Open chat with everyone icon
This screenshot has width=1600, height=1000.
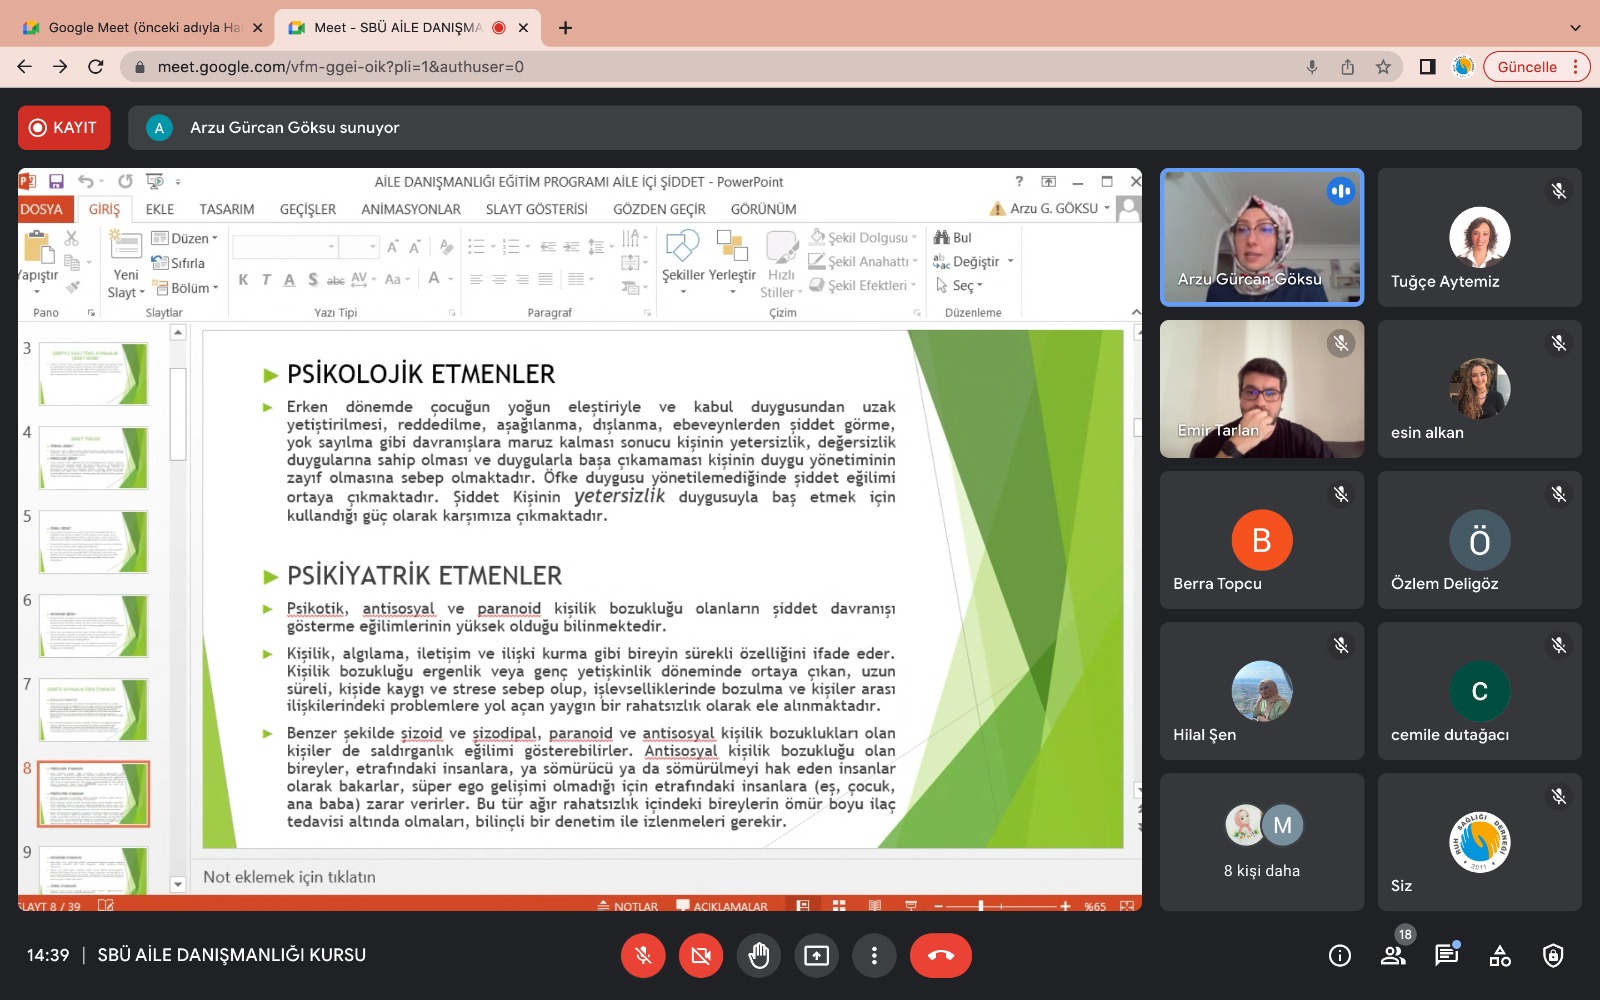[x=1446, y=956]
